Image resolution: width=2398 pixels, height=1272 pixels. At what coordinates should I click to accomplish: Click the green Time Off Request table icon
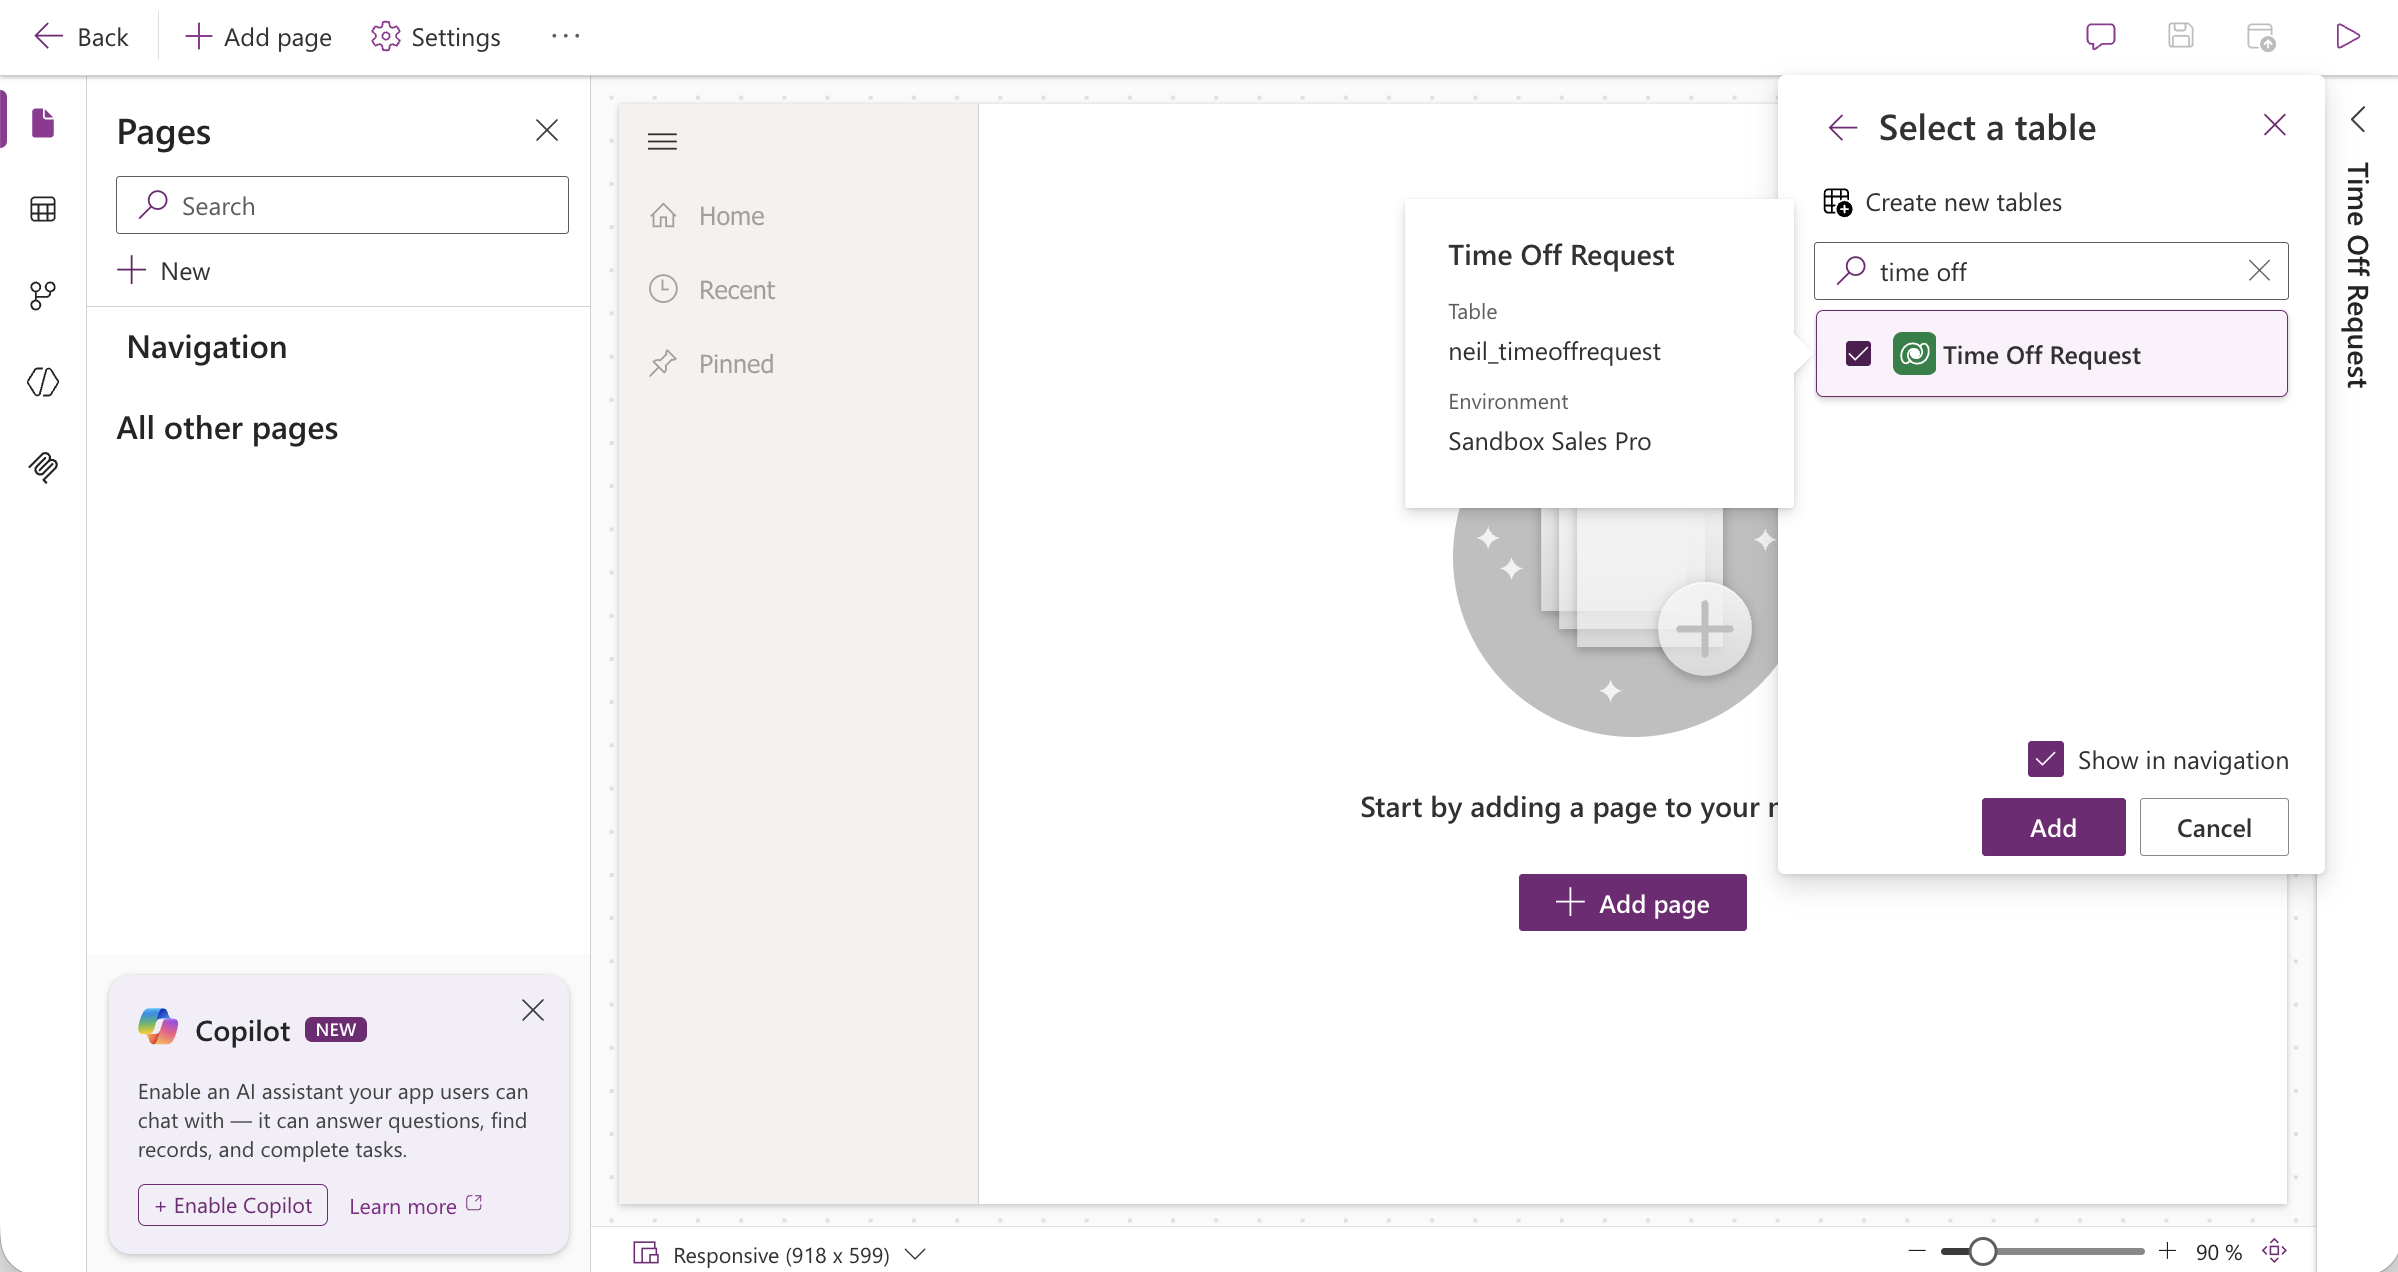(x=1914, y=354)
